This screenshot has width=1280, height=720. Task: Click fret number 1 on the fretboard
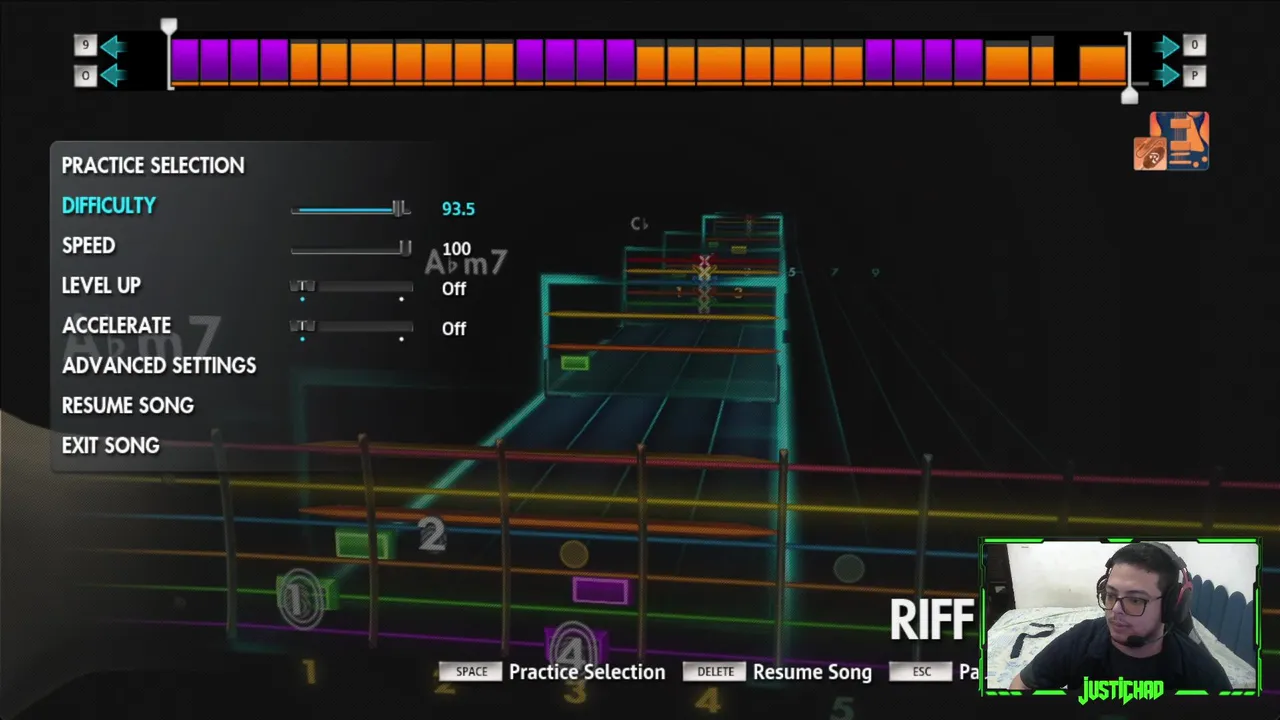coord(309,672)
